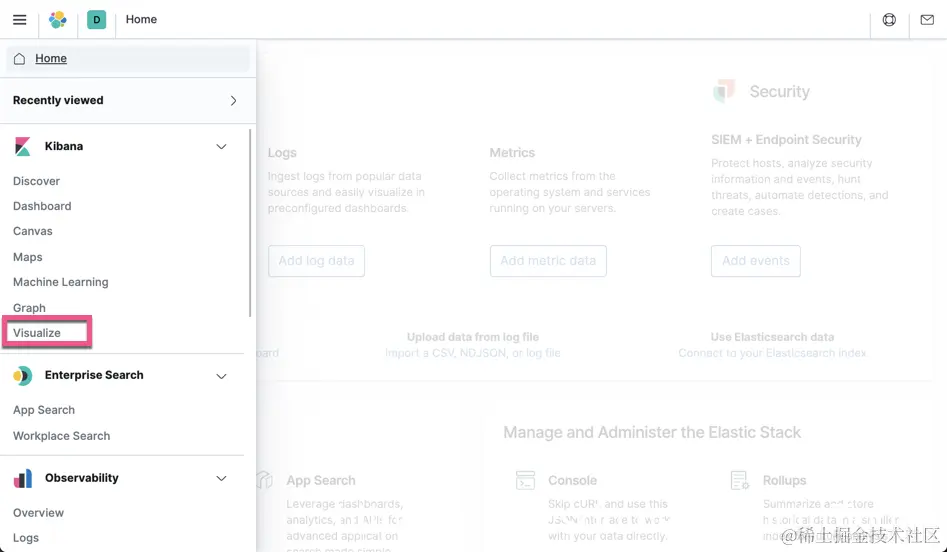947x552 pixels.
Task: Click the Add events button
Action: pyautogui.click(x=756, y=261)
